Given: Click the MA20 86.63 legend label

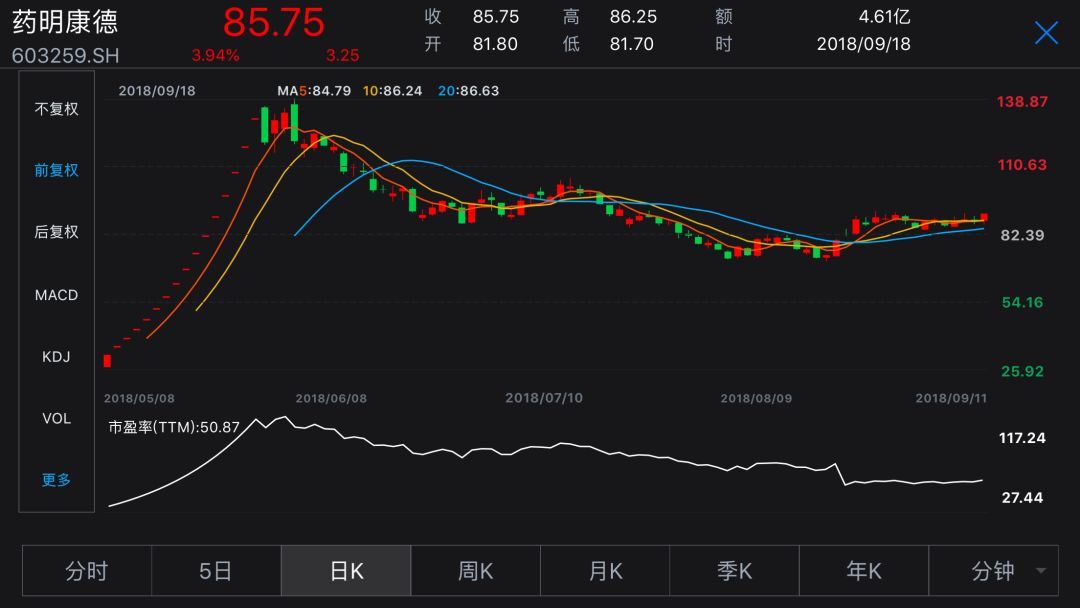Looking at the screenshot, I should (x=468, y=91).
